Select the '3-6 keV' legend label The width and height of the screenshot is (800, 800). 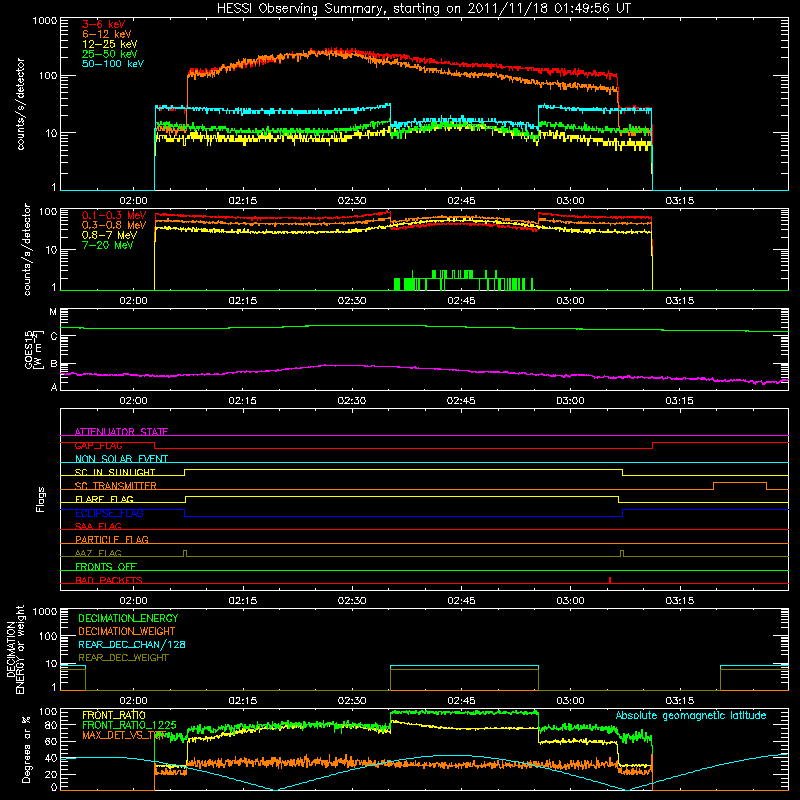pyautogui.click(x=104, y=24)
